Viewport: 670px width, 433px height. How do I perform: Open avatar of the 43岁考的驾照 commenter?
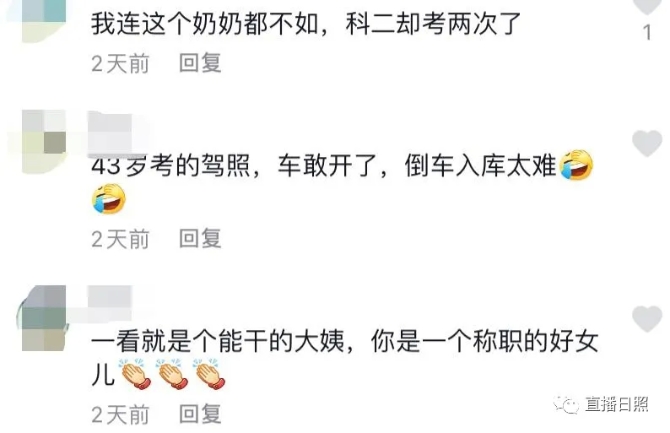pos(44,142)
